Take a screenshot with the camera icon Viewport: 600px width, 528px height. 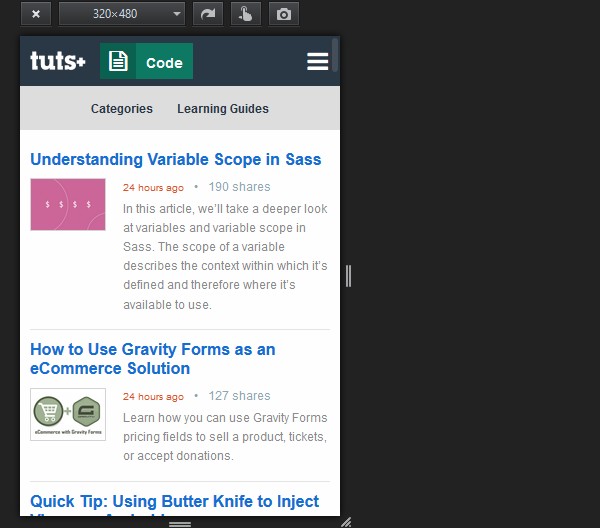(284, 14)
